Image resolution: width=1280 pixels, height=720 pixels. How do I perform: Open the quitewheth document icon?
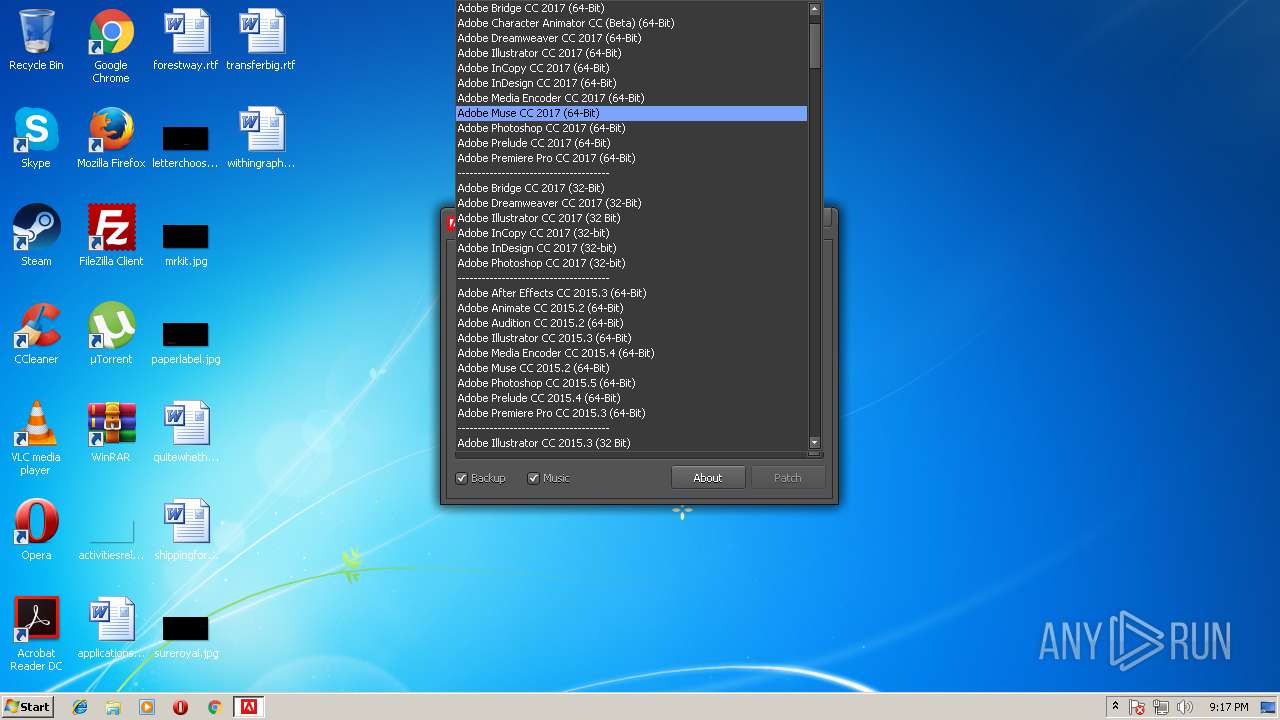coord(186,433)
